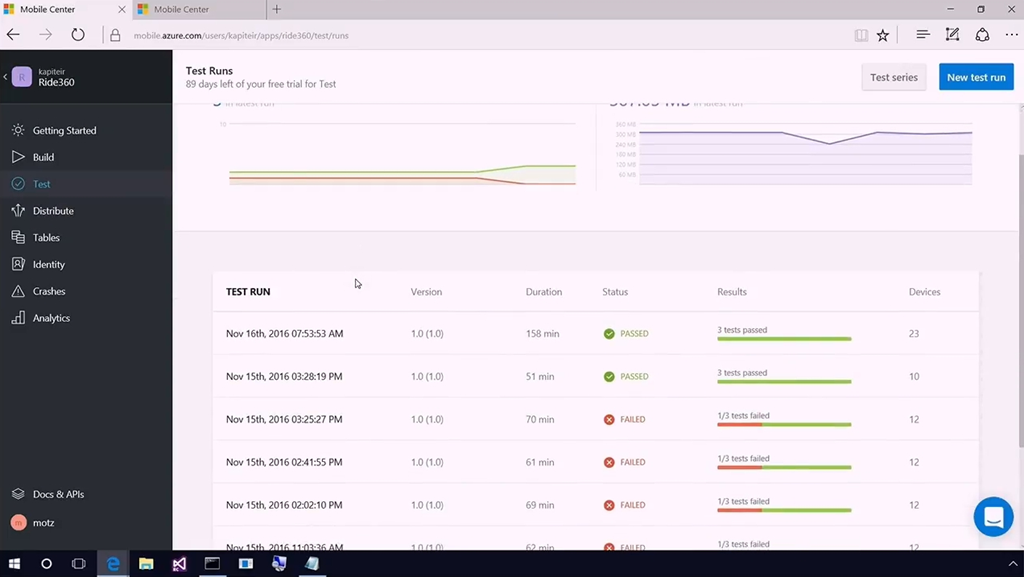Select the Distribute icon in sidebar
1024x577 pixels.
point(18,211)
